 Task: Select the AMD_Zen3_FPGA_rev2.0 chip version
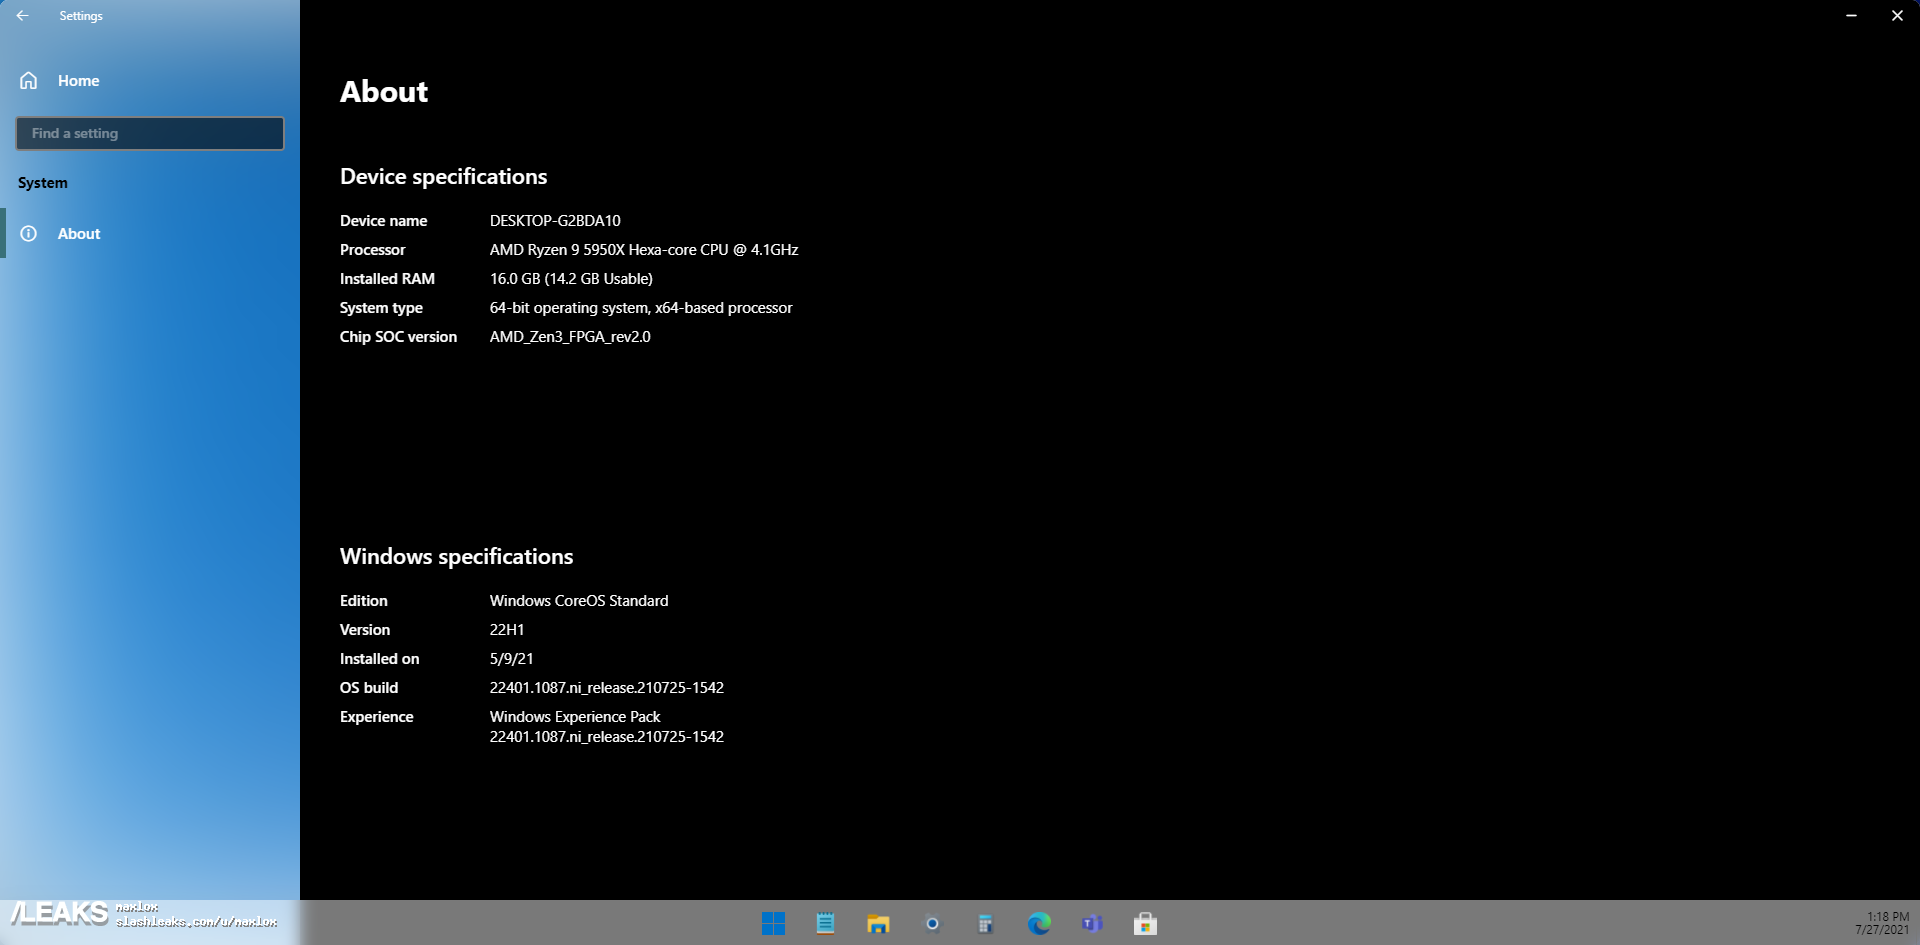(x=570, y=337)
